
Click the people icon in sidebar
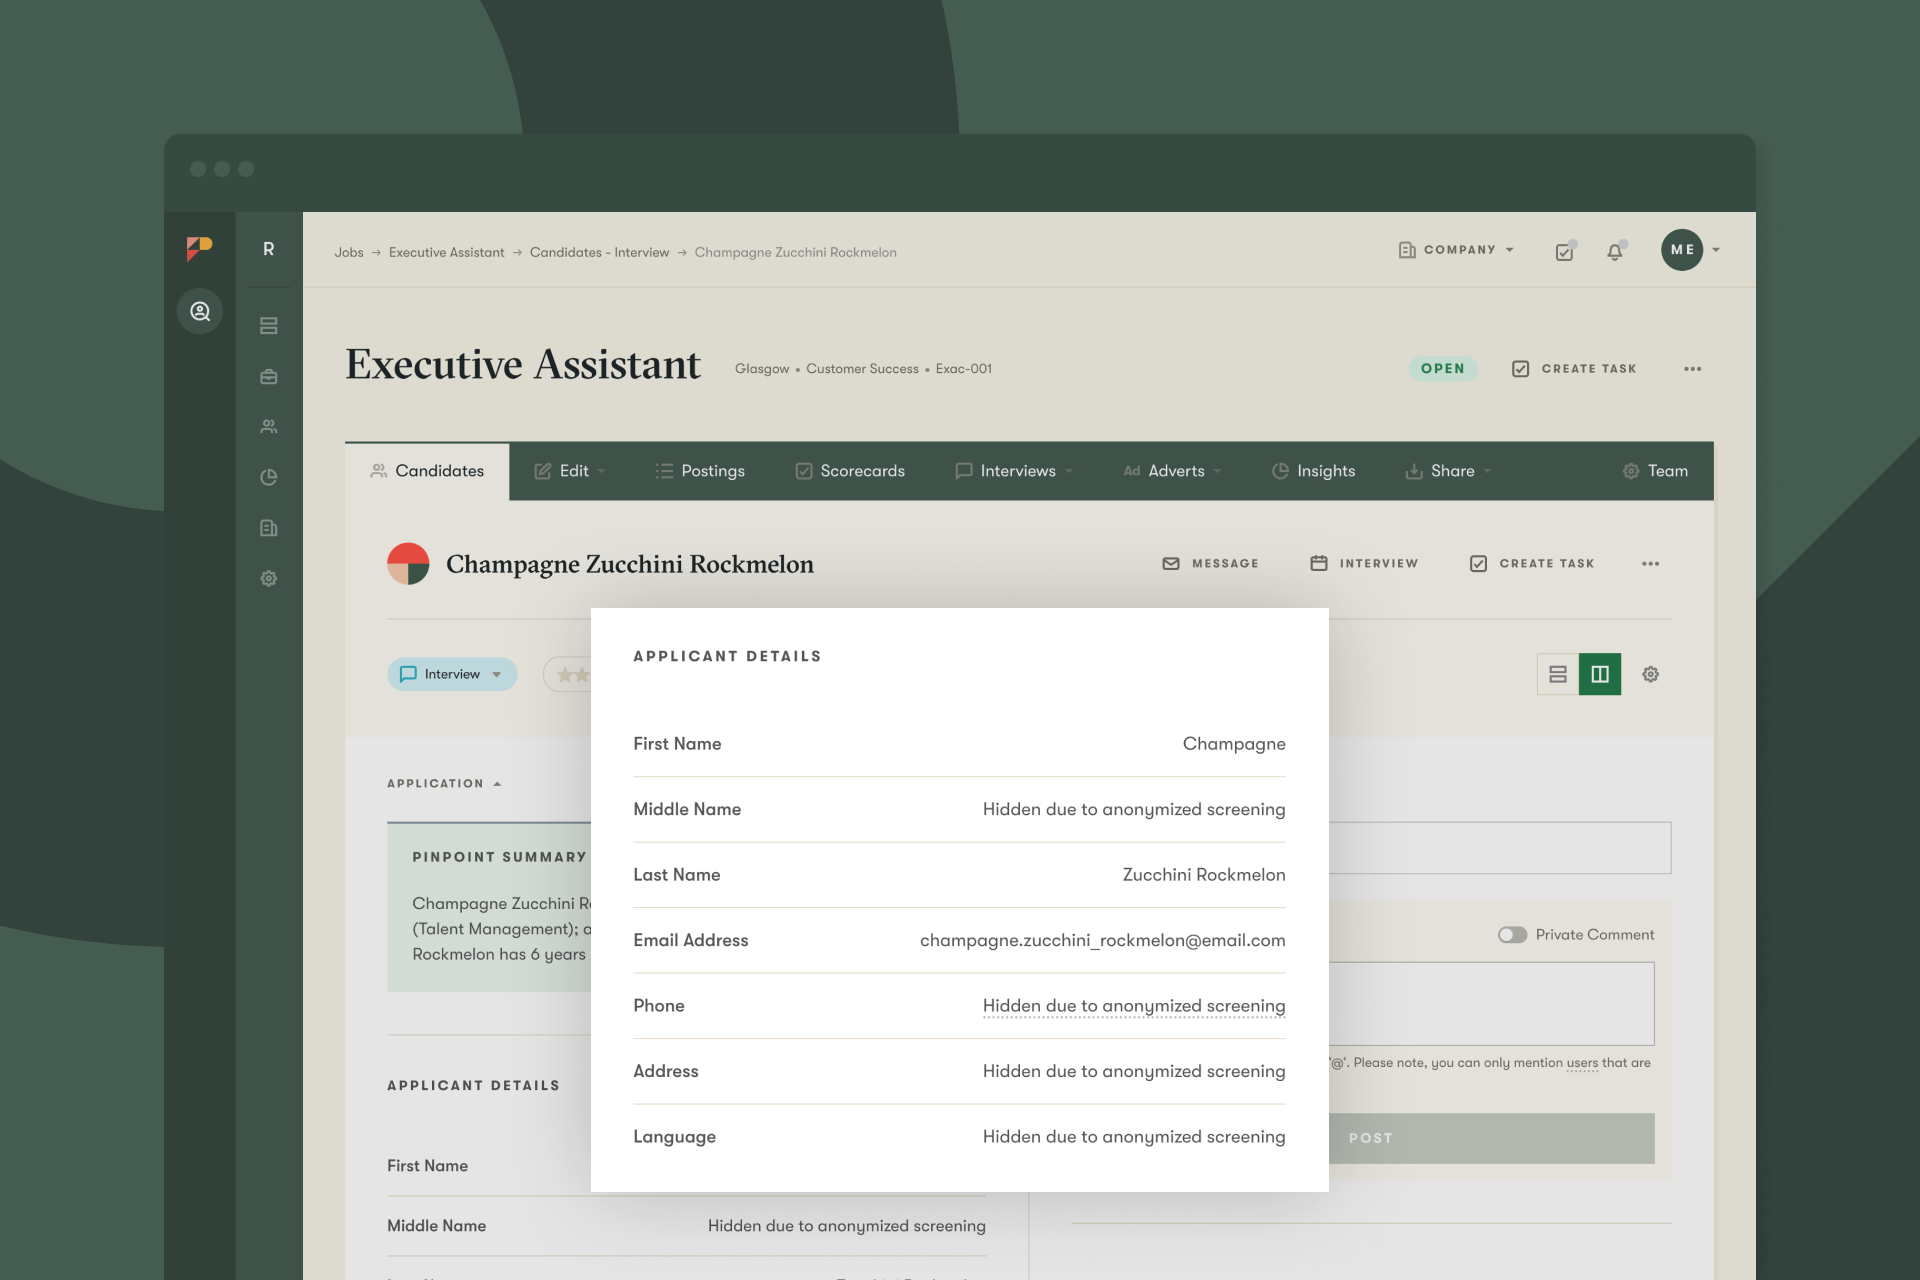[268, 427]
